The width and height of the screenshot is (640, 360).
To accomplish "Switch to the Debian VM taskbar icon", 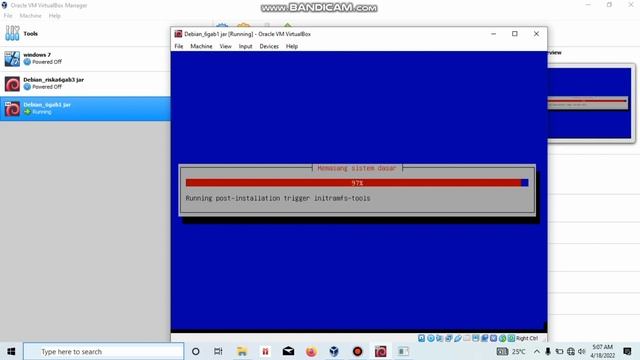I will pyautogui.click(x=380, y=351).
